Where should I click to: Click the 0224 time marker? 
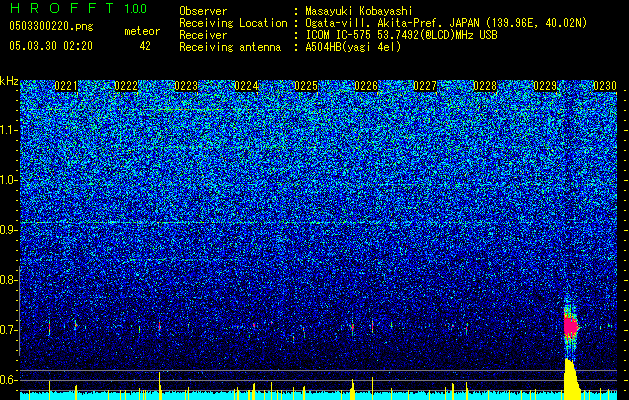point(246,86)
